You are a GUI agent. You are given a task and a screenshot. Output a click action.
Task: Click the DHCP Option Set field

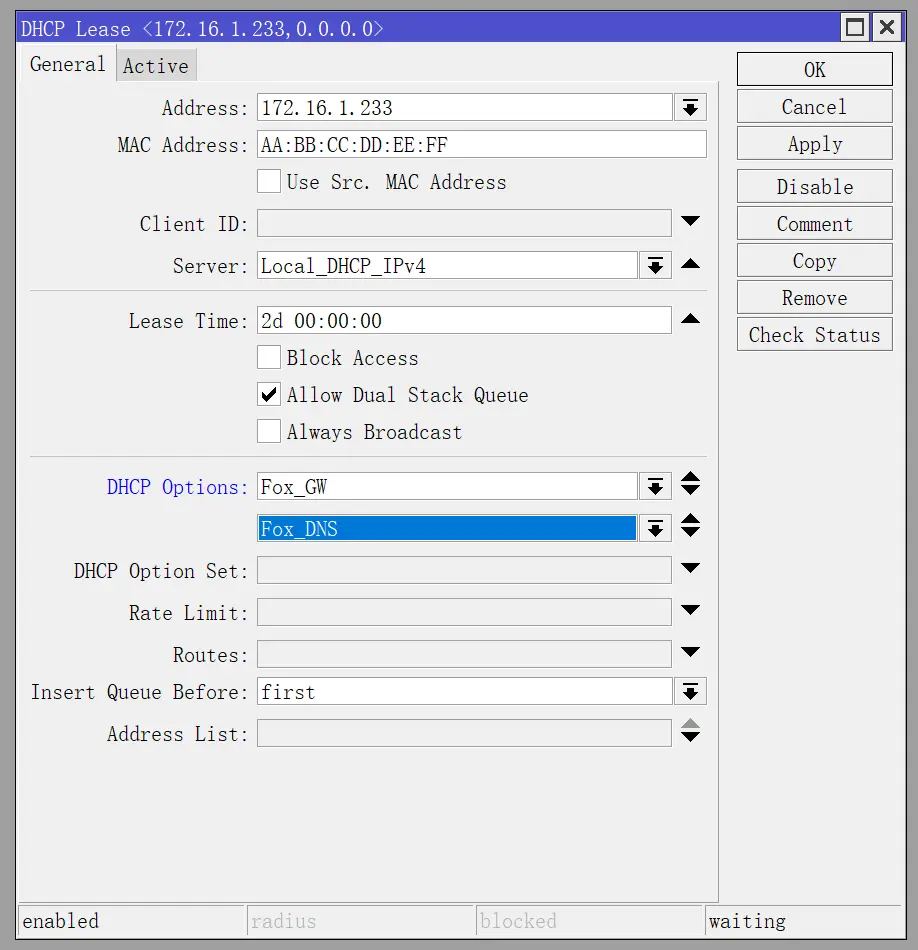(x=464, y=570)
